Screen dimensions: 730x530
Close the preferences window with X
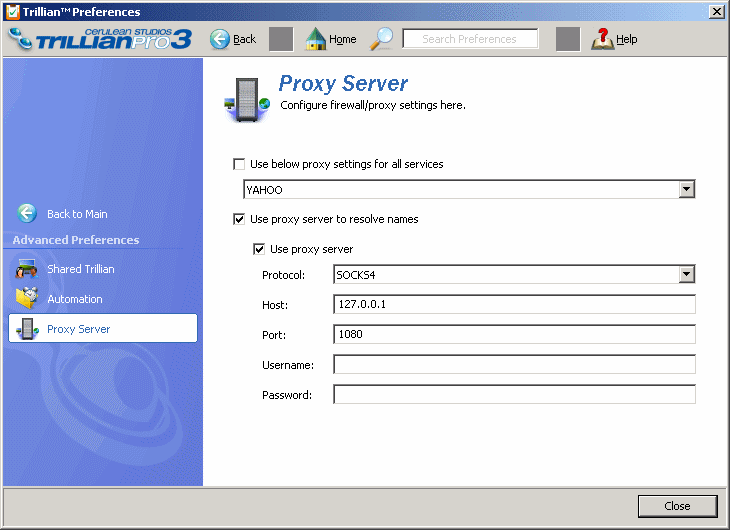coord(716,12)
